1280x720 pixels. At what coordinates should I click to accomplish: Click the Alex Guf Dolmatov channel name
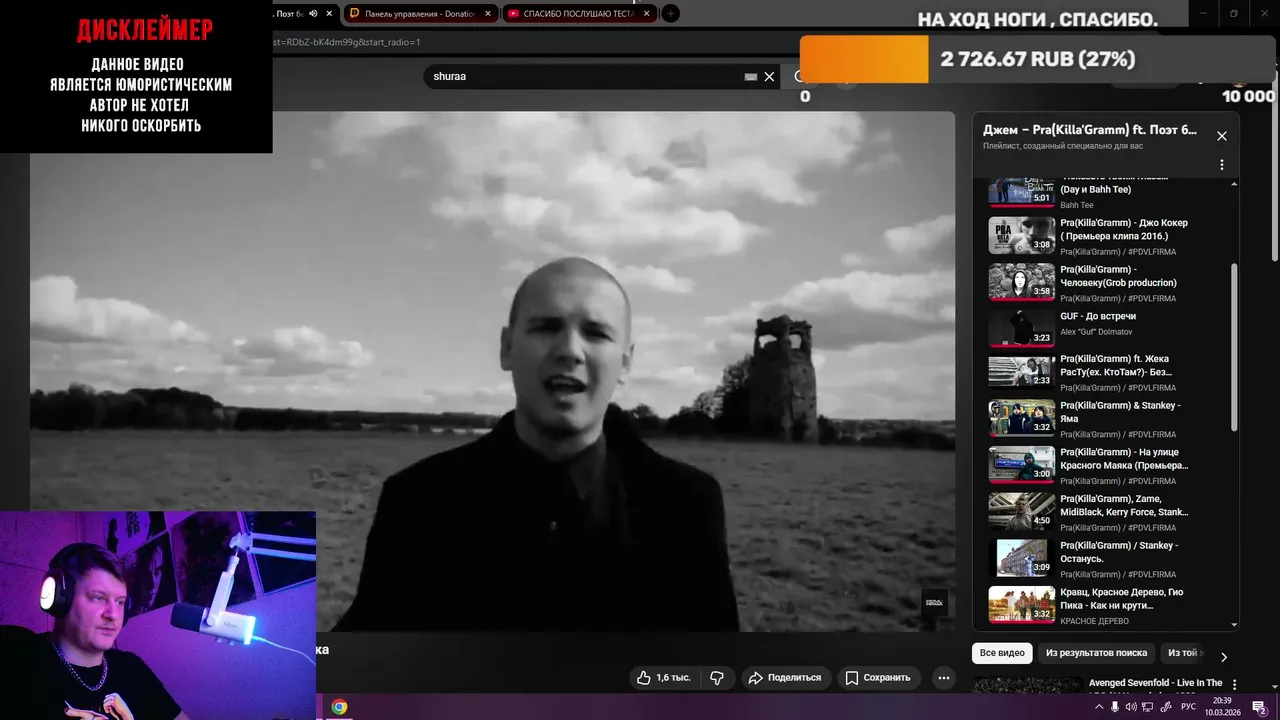pos(1096,332)
